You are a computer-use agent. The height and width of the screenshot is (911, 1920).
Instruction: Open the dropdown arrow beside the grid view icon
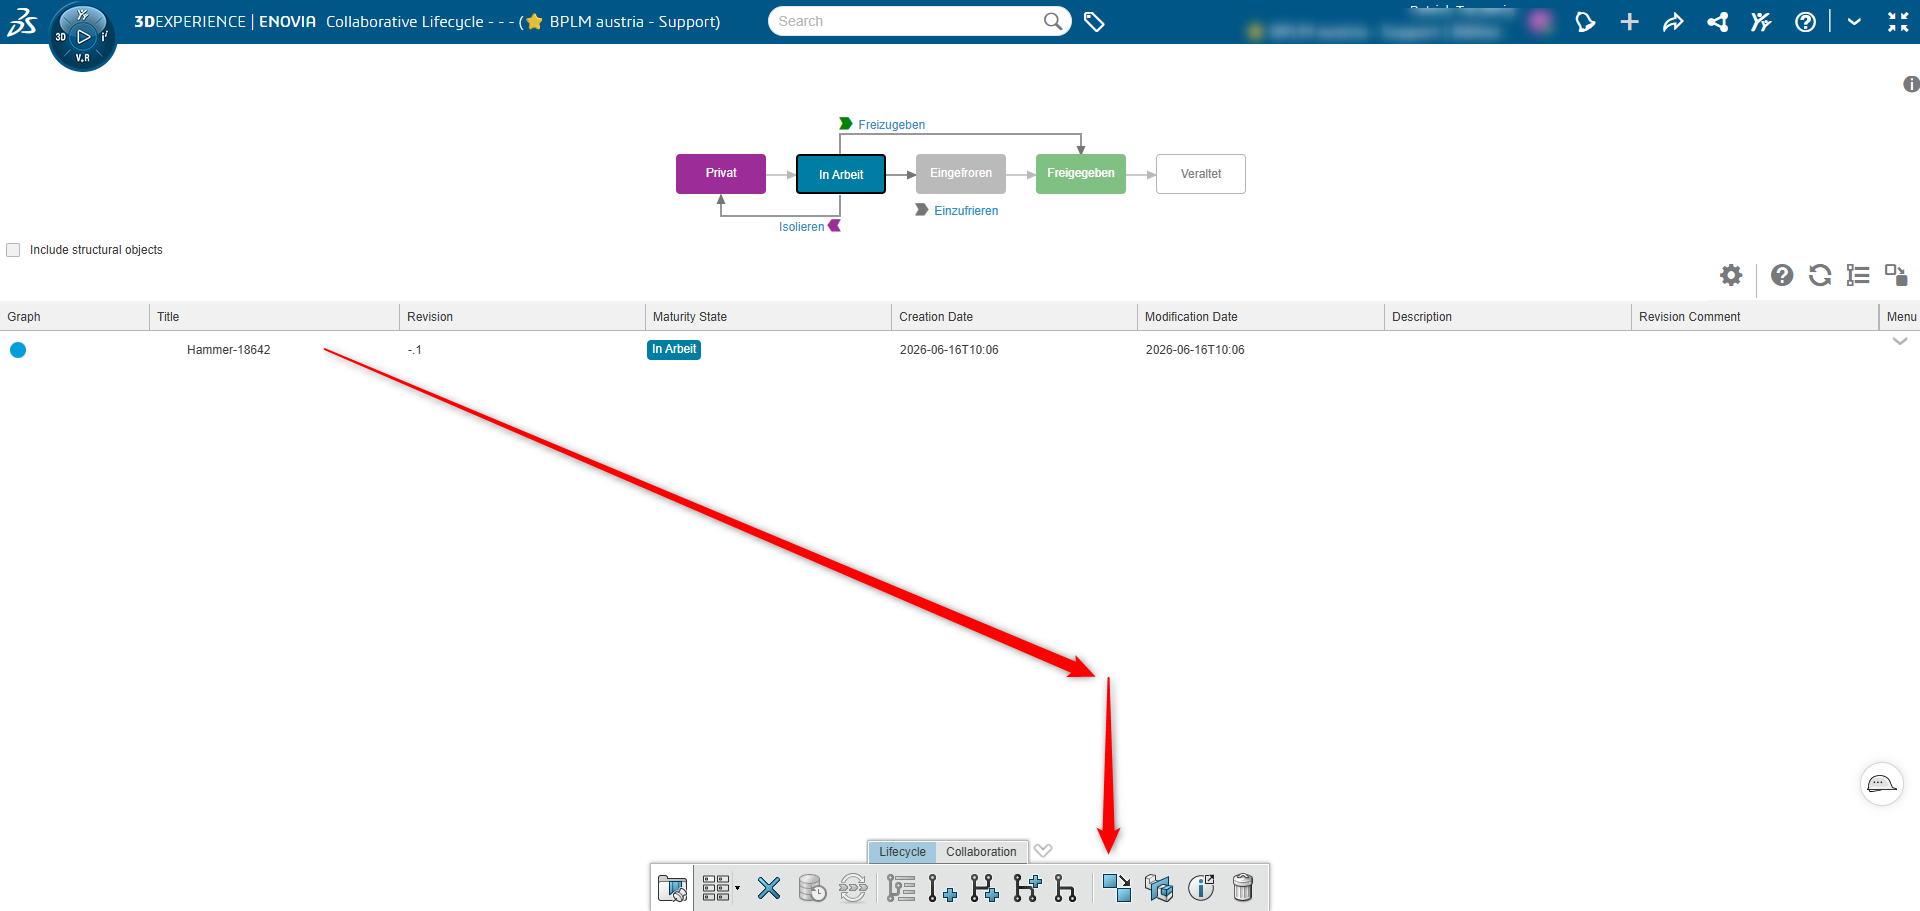(x=737, y=888)
